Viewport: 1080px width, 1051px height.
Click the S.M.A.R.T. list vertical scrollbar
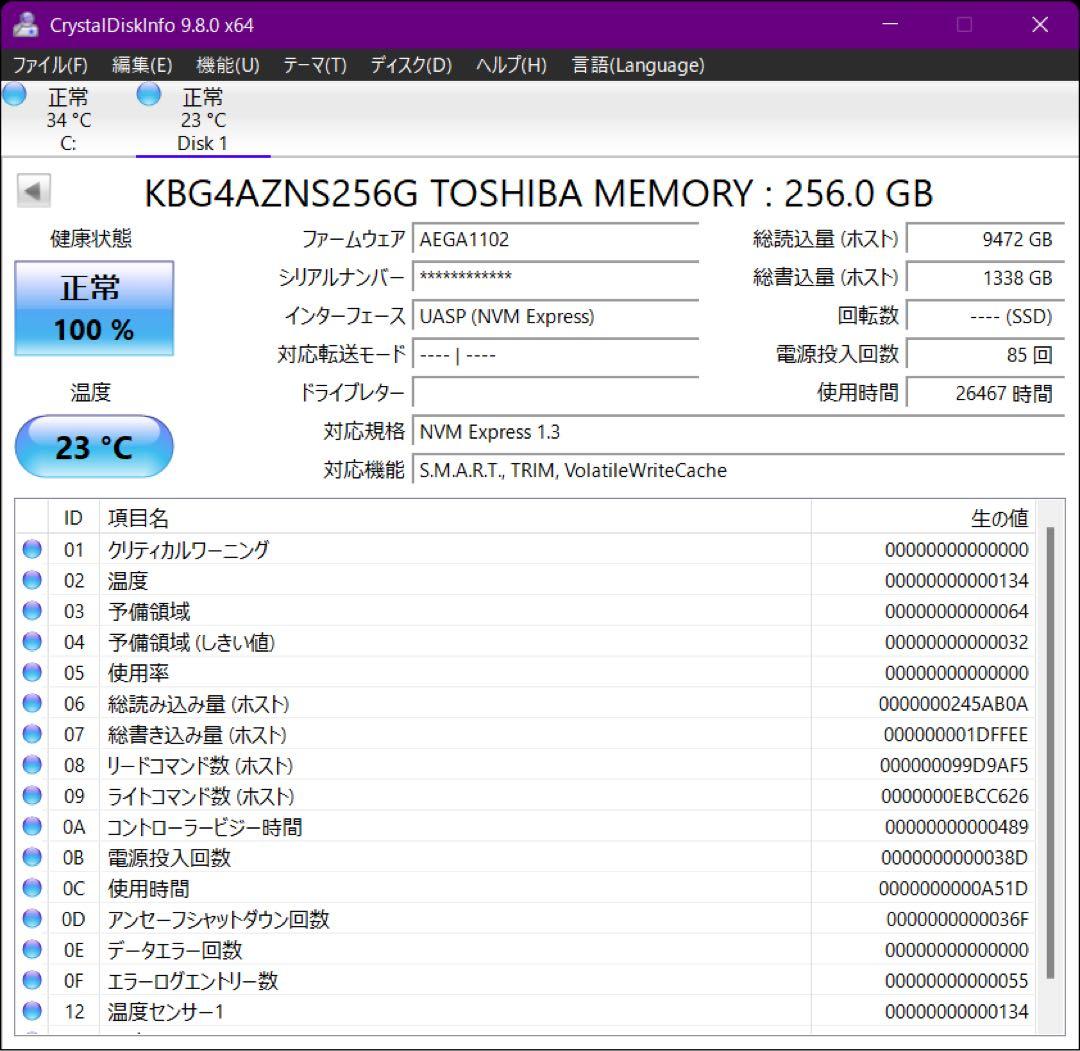(x=1050, y=752)
